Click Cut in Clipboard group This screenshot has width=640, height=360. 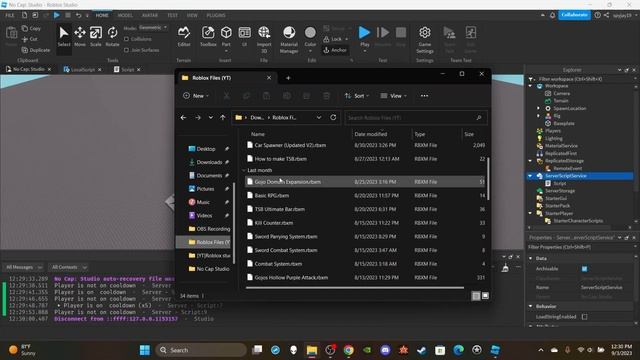tap(30, 39)
